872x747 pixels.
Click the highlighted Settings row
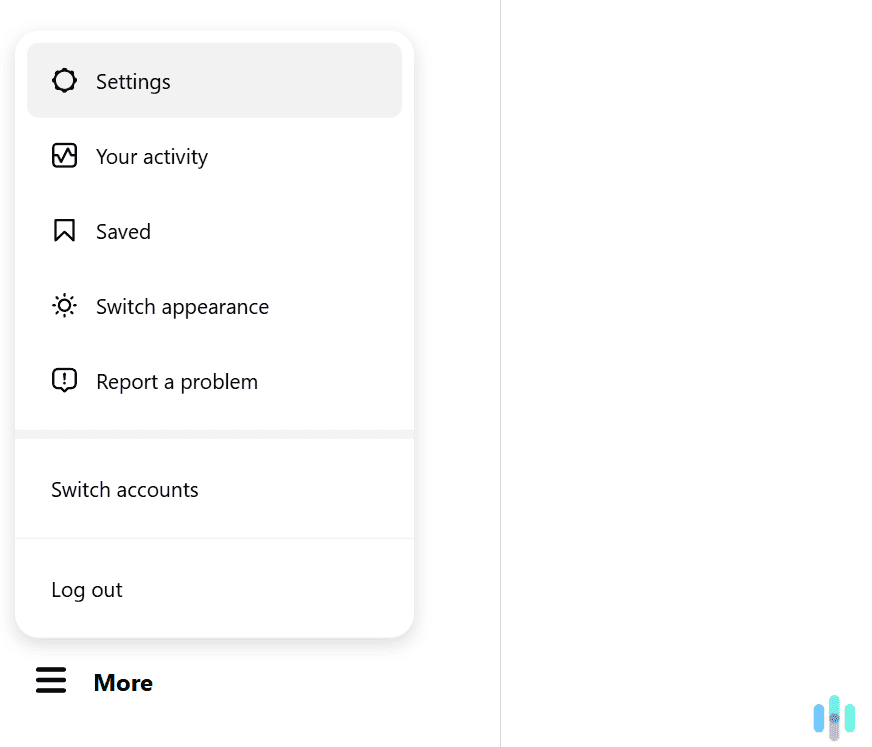(214, 80)
